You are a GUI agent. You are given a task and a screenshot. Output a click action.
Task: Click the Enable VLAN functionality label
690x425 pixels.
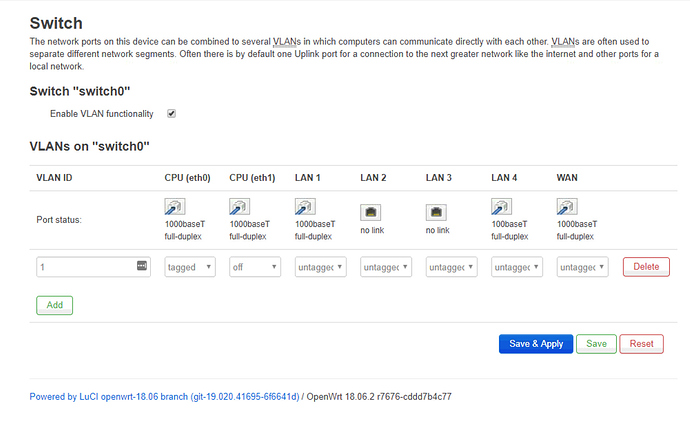(x=102, y=114)
